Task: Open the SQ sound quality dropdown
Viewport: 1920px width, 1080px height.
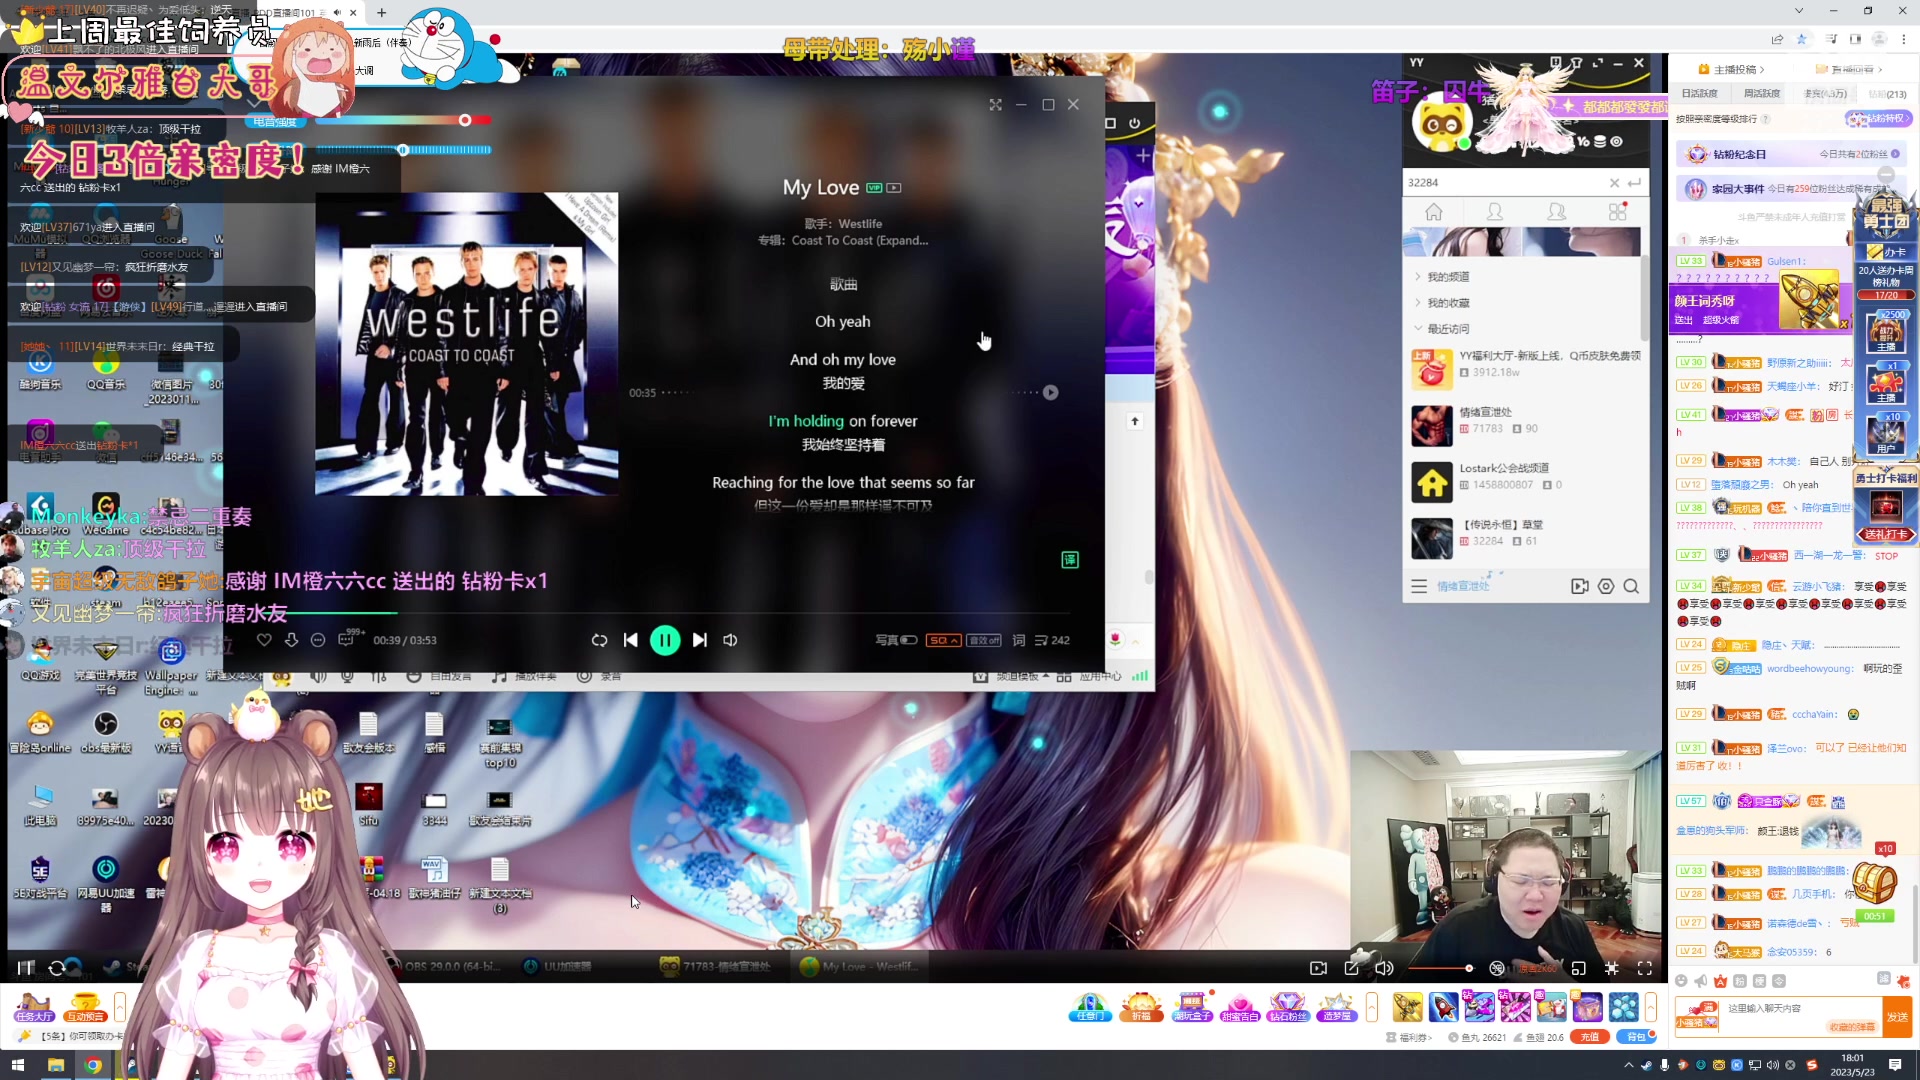Action: click(943, 640)
